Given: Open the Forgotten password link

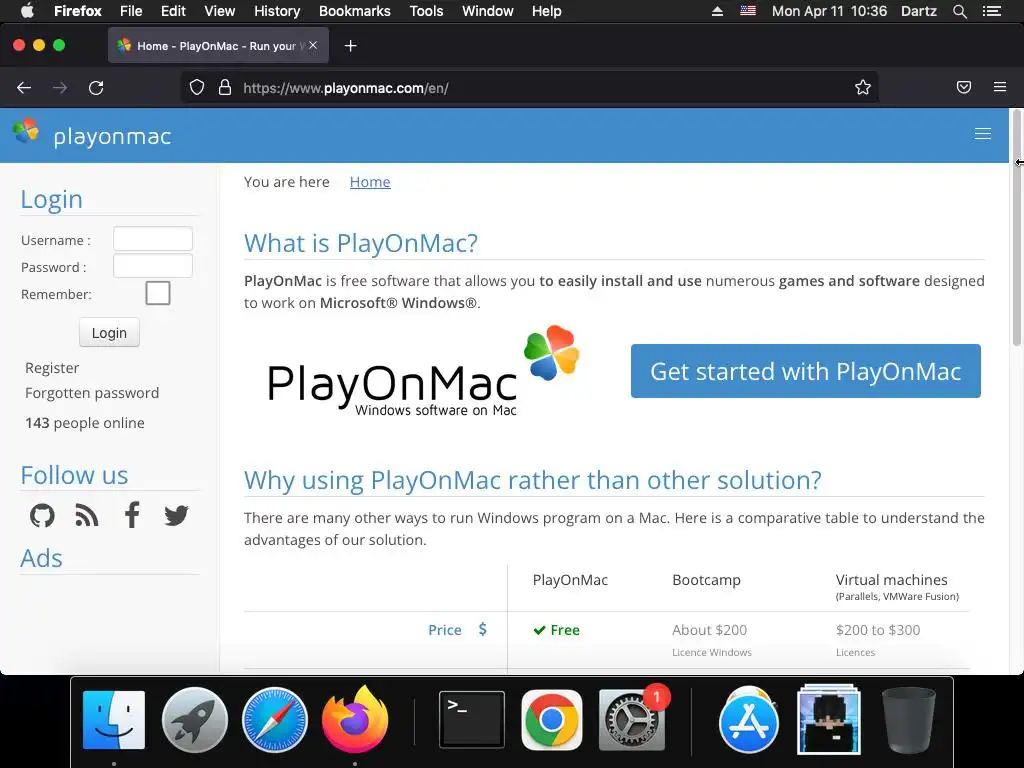Looking at the screenshot, I should 92,392.
